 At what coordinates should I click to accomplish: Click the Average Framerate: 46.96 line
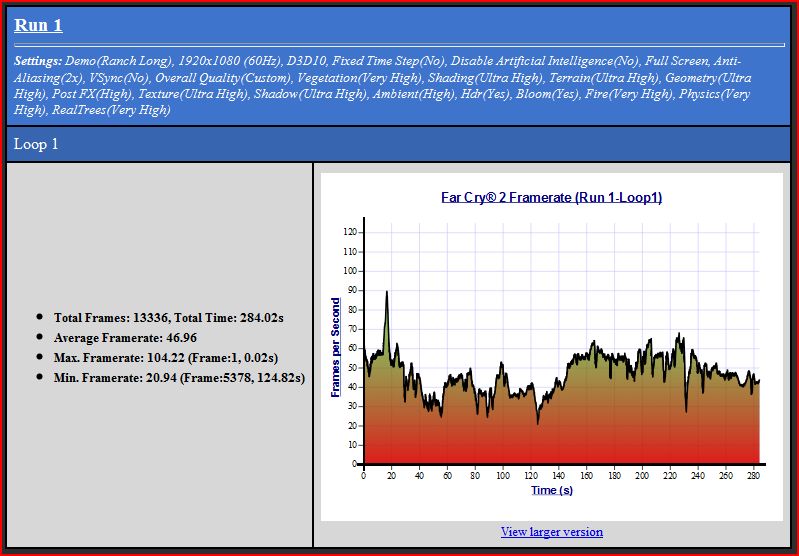(x=125, y=338)
